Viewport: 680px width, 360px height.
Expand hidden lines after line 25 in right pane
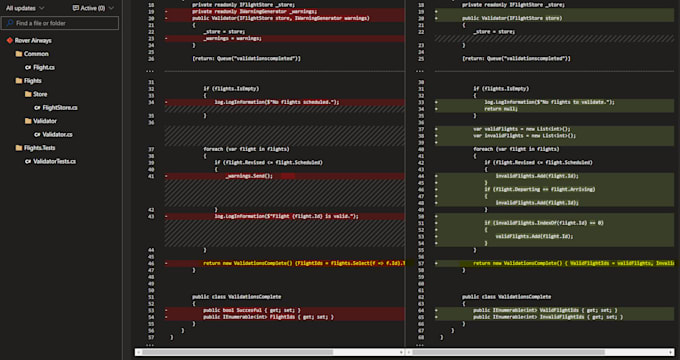point(420,71)
